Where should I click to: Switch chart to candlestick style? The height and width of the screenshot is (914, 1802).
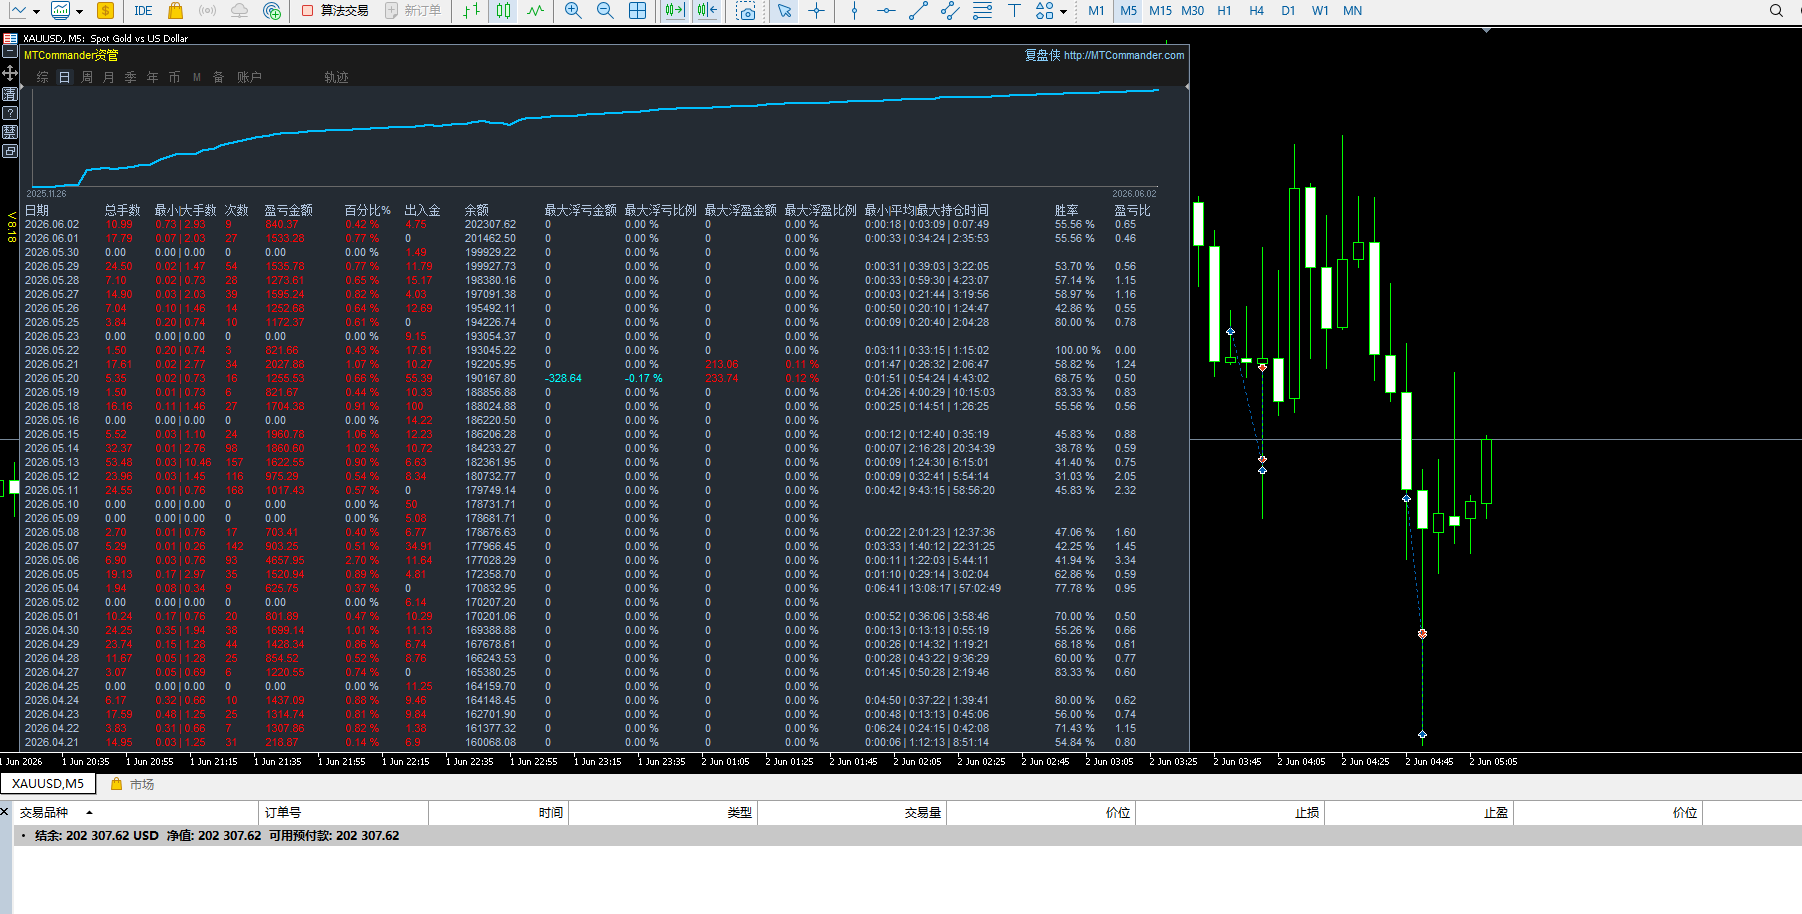[504, 11]
